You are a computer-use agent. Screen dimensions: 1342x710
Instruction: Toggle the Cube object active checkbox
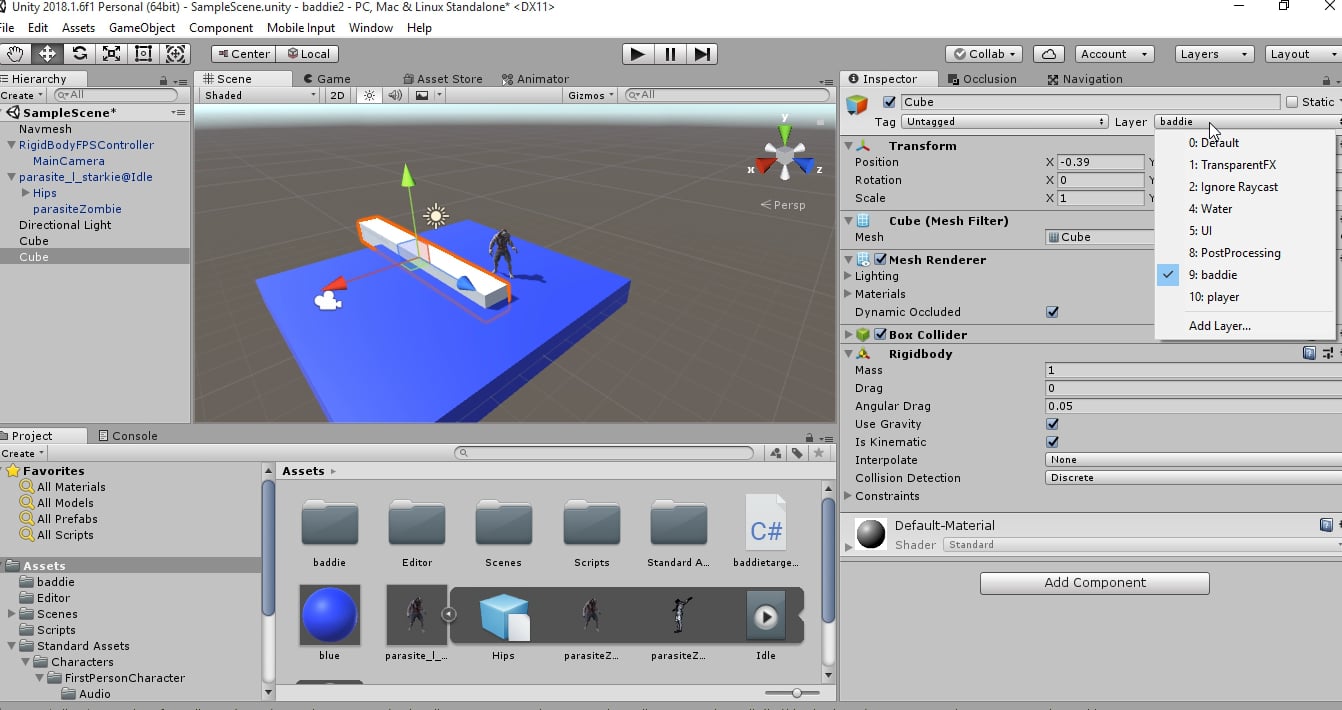click(890, 102)
